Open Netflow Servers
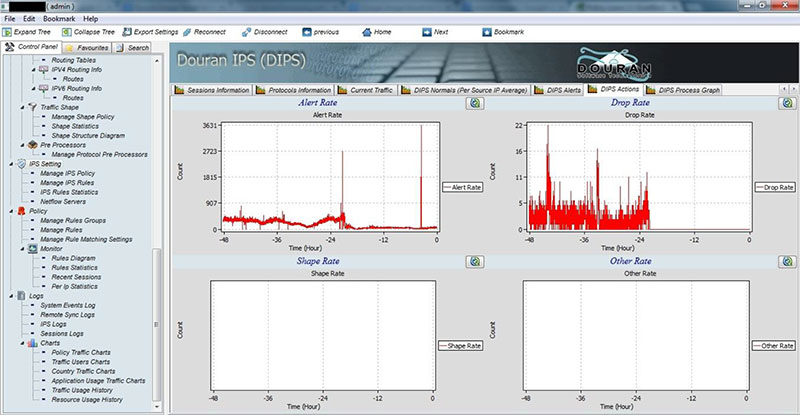The image size is (800, 415). point(63,202)
